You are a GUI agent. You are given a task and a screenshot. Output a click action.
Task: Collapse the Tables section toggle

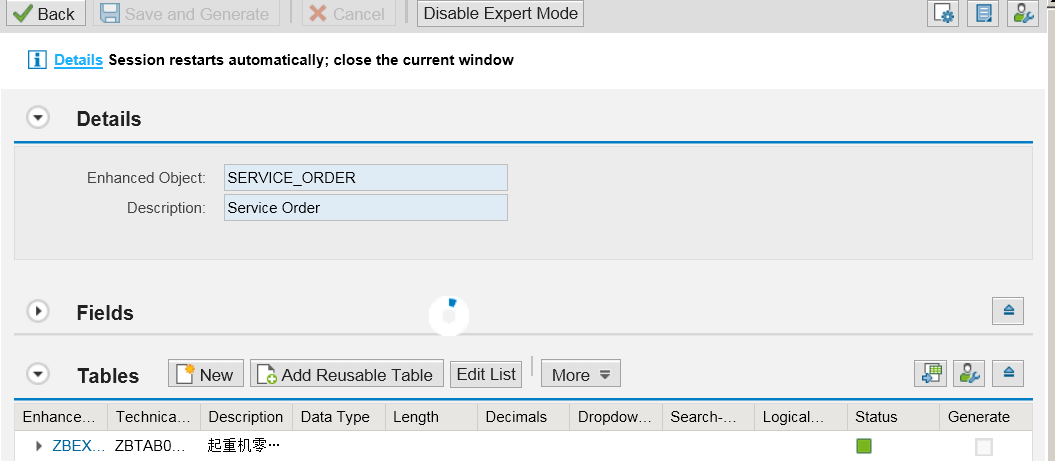(38, 374)
